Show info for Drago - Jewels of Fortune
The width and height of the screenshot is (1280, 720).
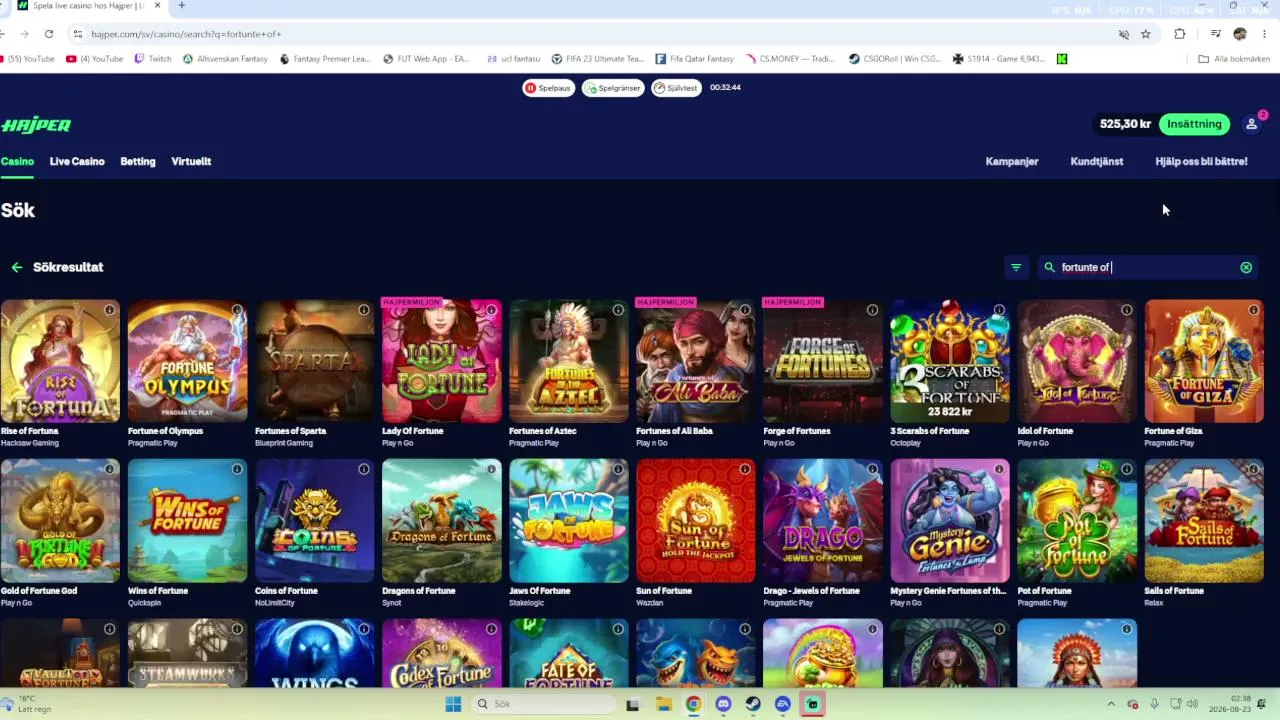click(872, 469)
